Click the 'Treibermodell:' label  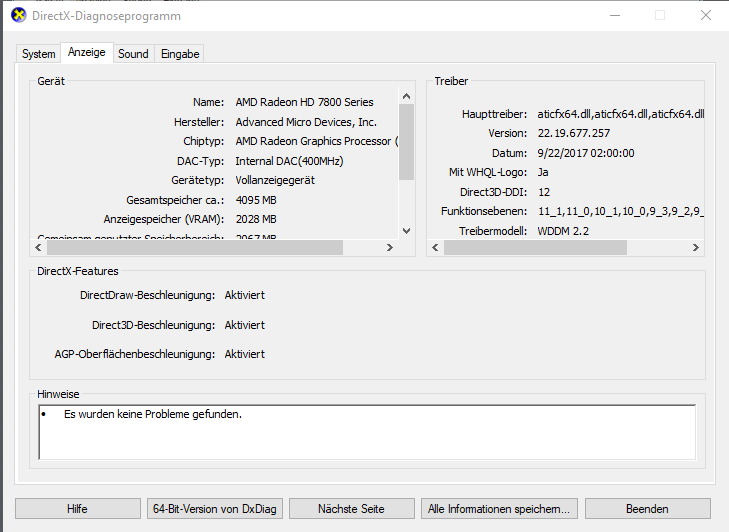(x=493, y=231)
